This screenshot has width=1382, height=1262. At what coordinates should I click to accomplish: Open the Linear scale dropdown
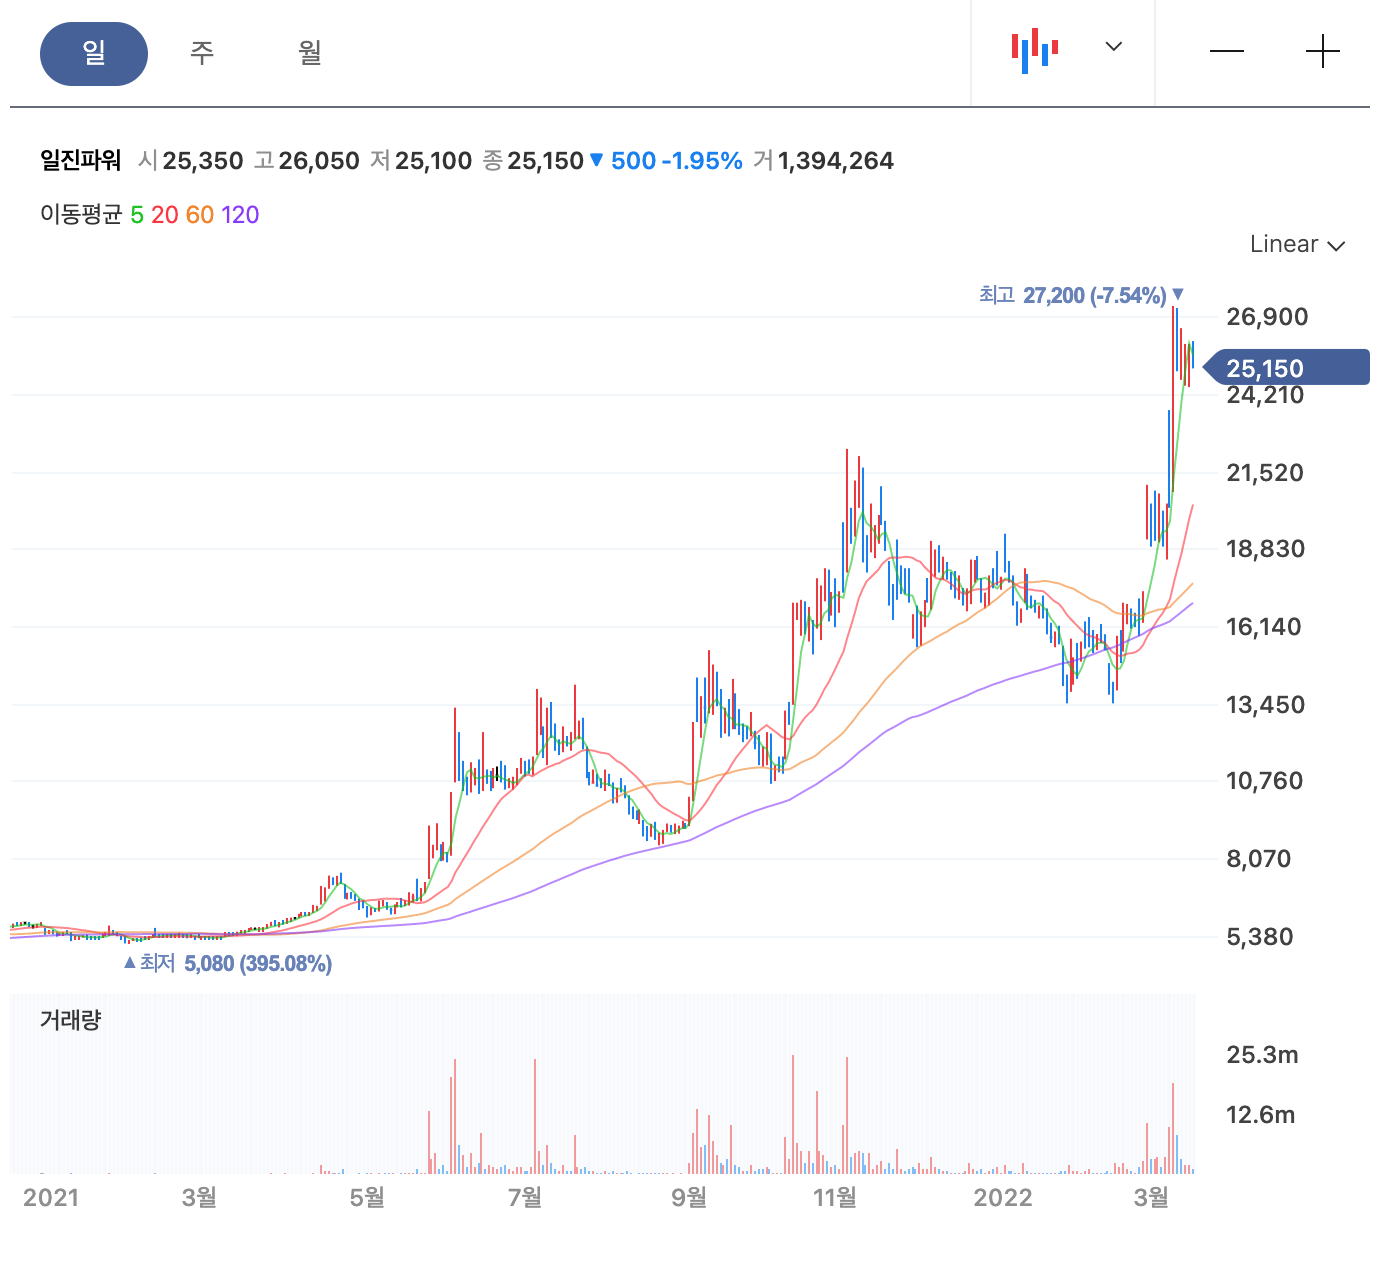pyautogui.click(x=1297, y=244)
